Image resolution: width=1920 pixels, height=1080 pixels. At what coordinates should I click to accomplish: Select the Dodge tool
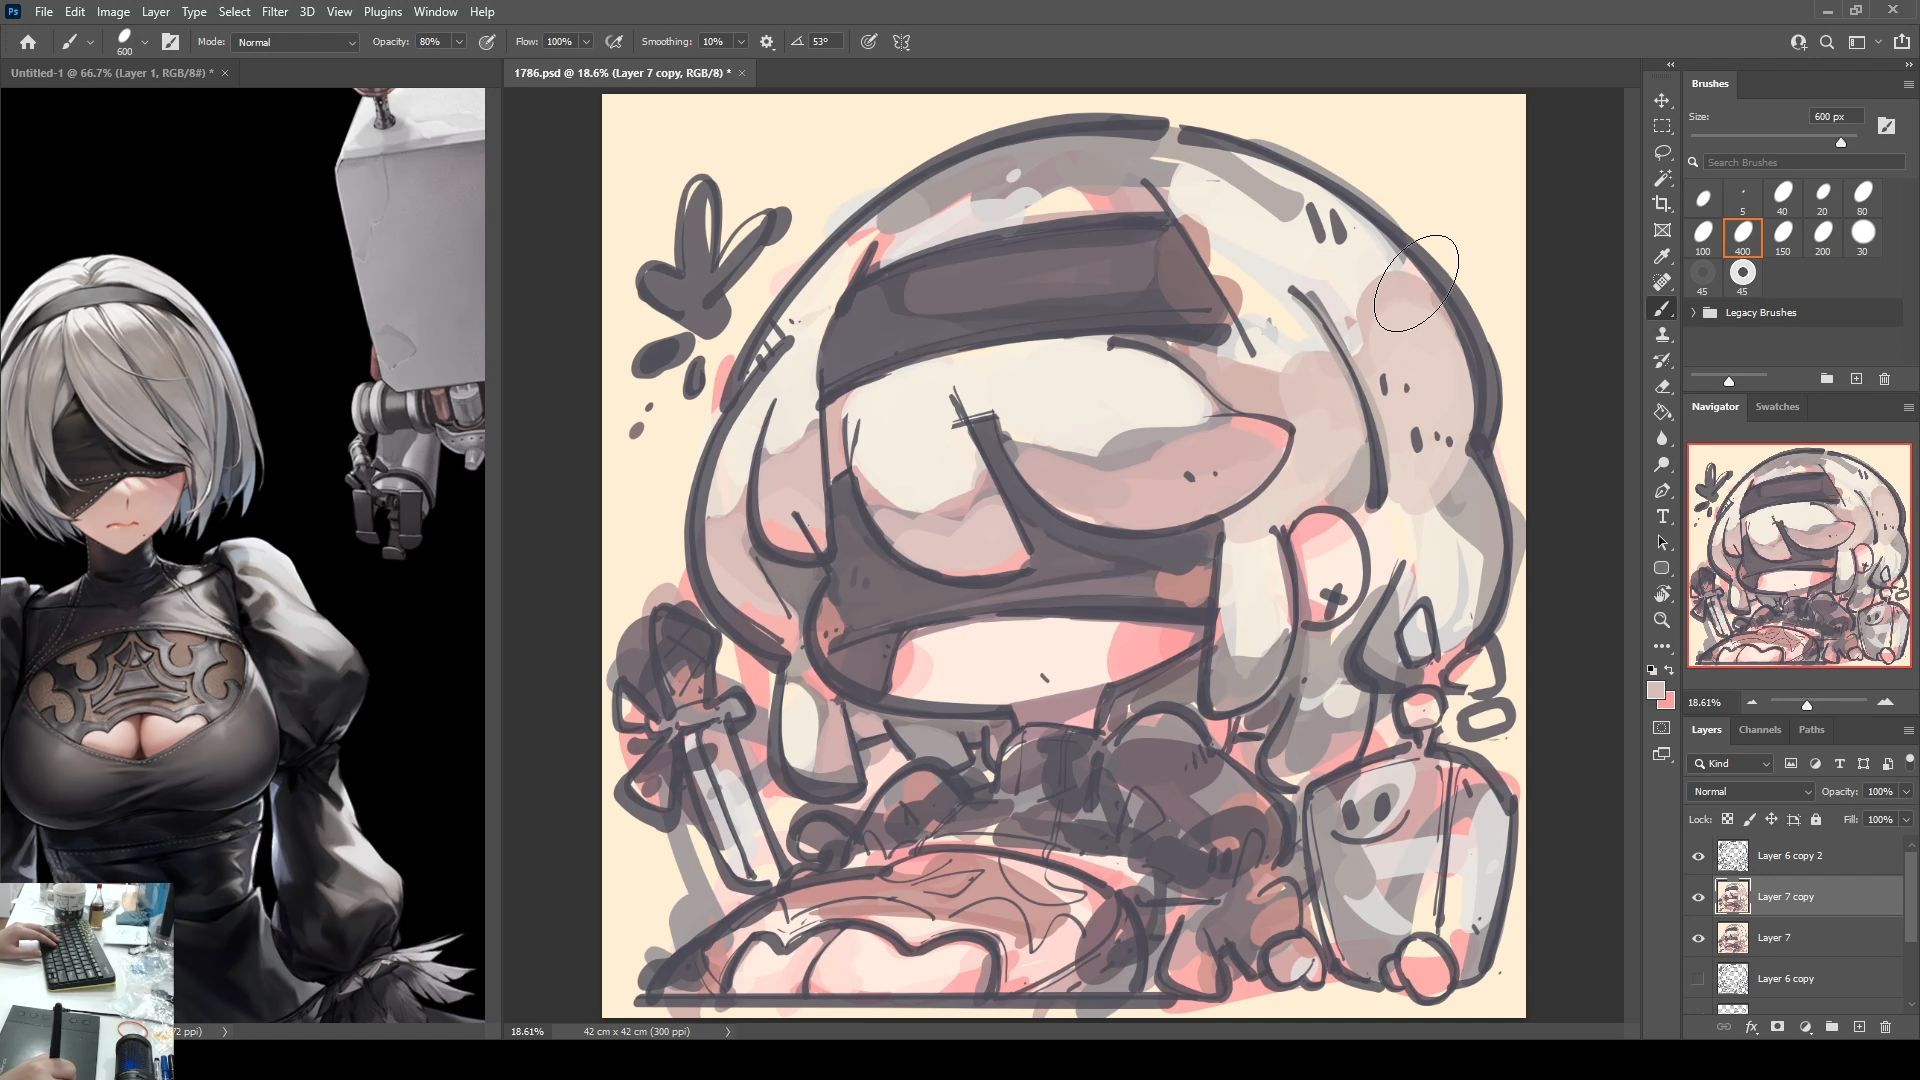click(1662, 464)
